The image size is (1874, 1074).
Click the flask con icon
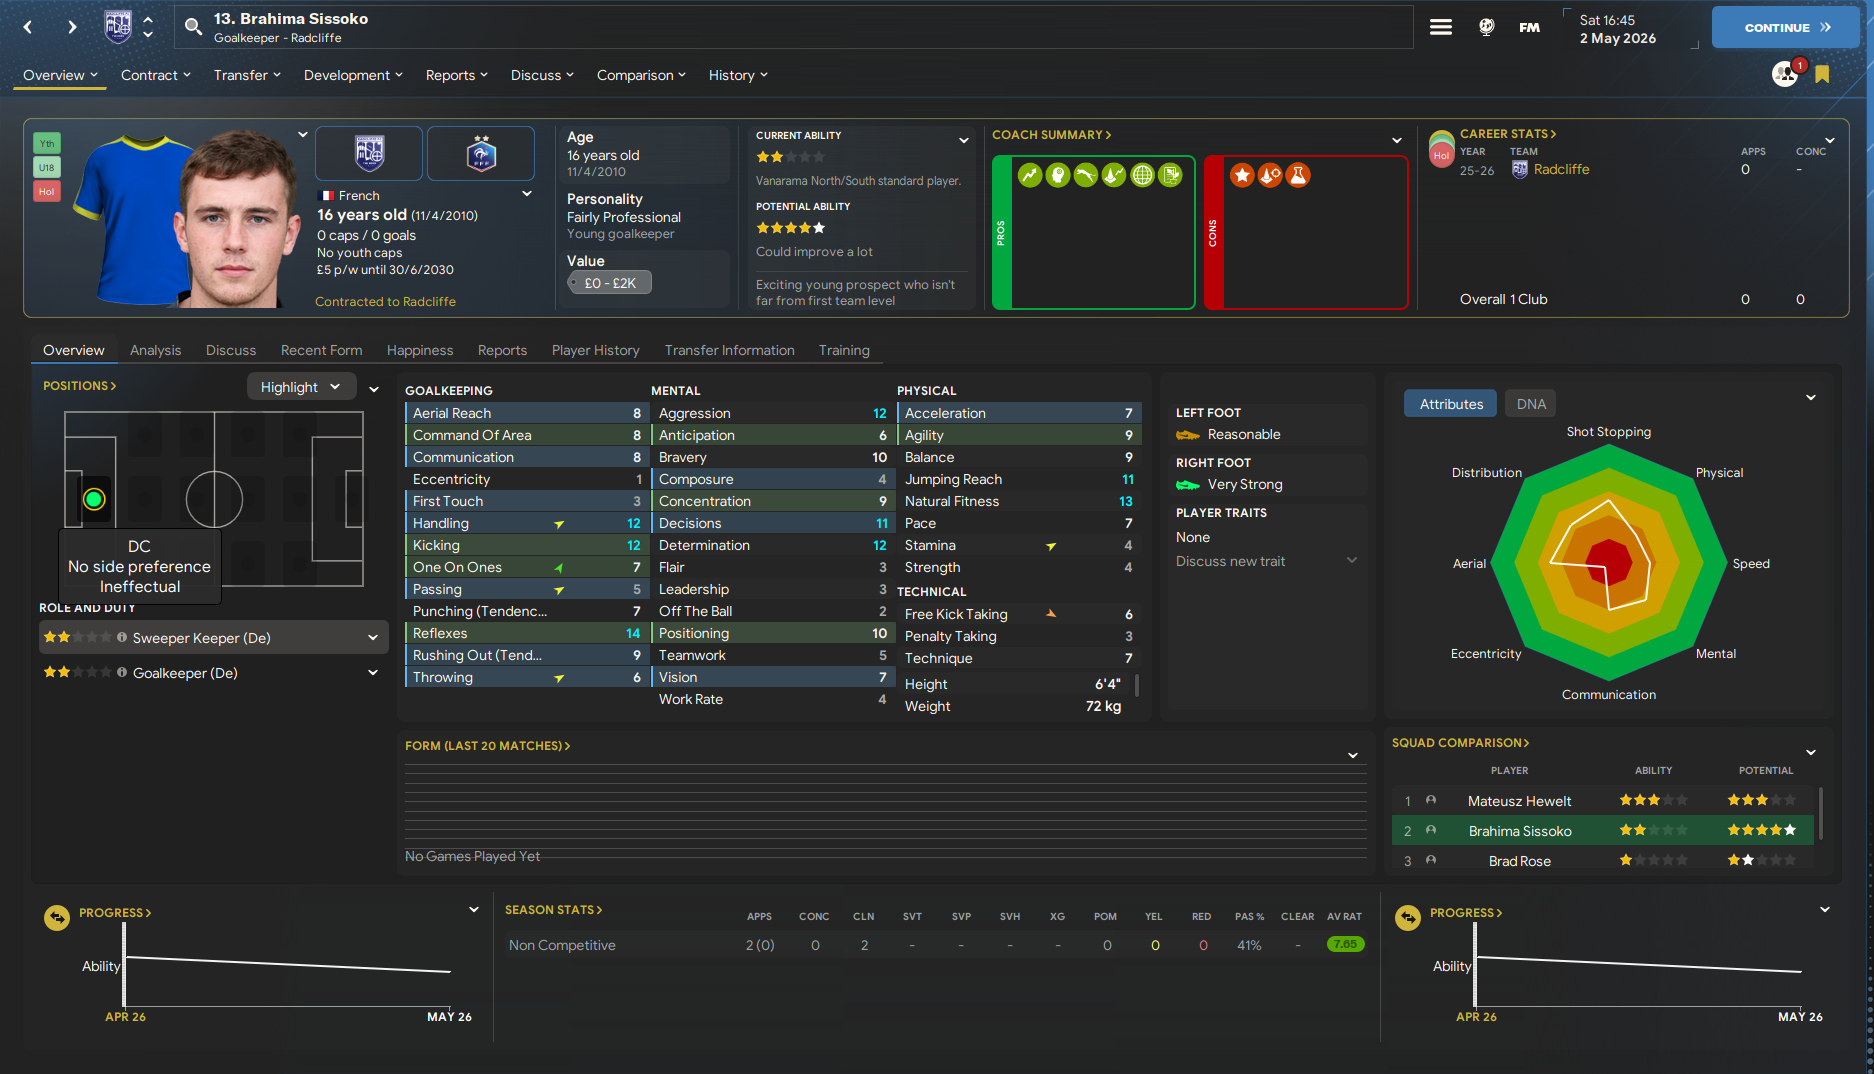click(1298, 176)
